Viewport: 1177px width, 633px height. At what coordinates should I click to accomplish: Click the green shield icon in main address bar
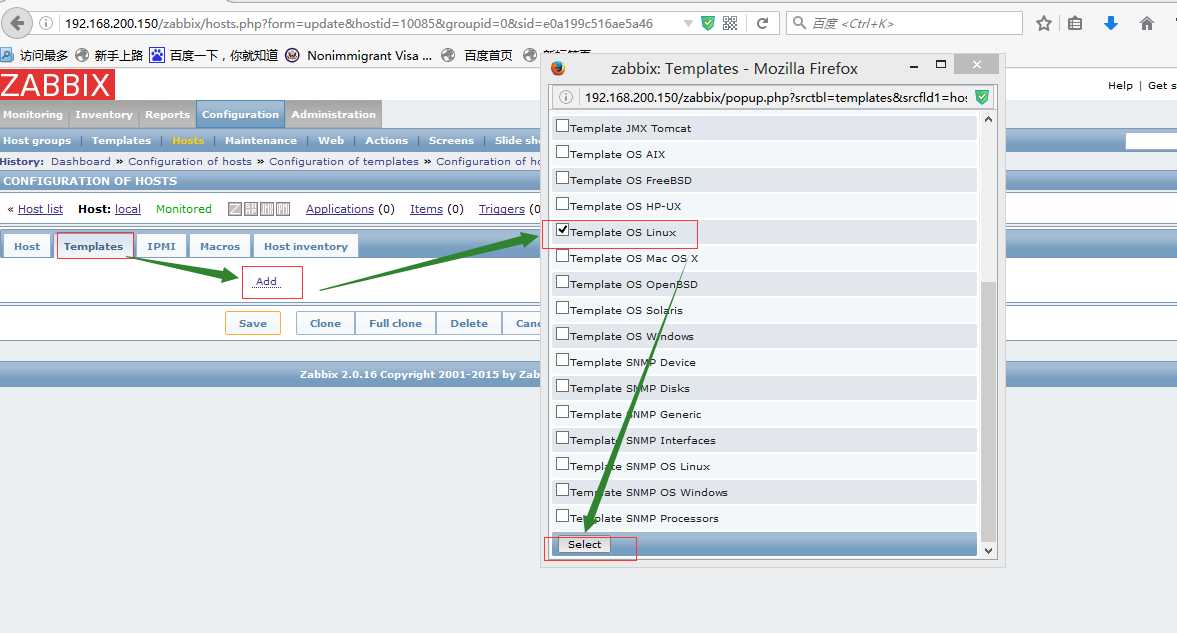click(x=707, y=23)
